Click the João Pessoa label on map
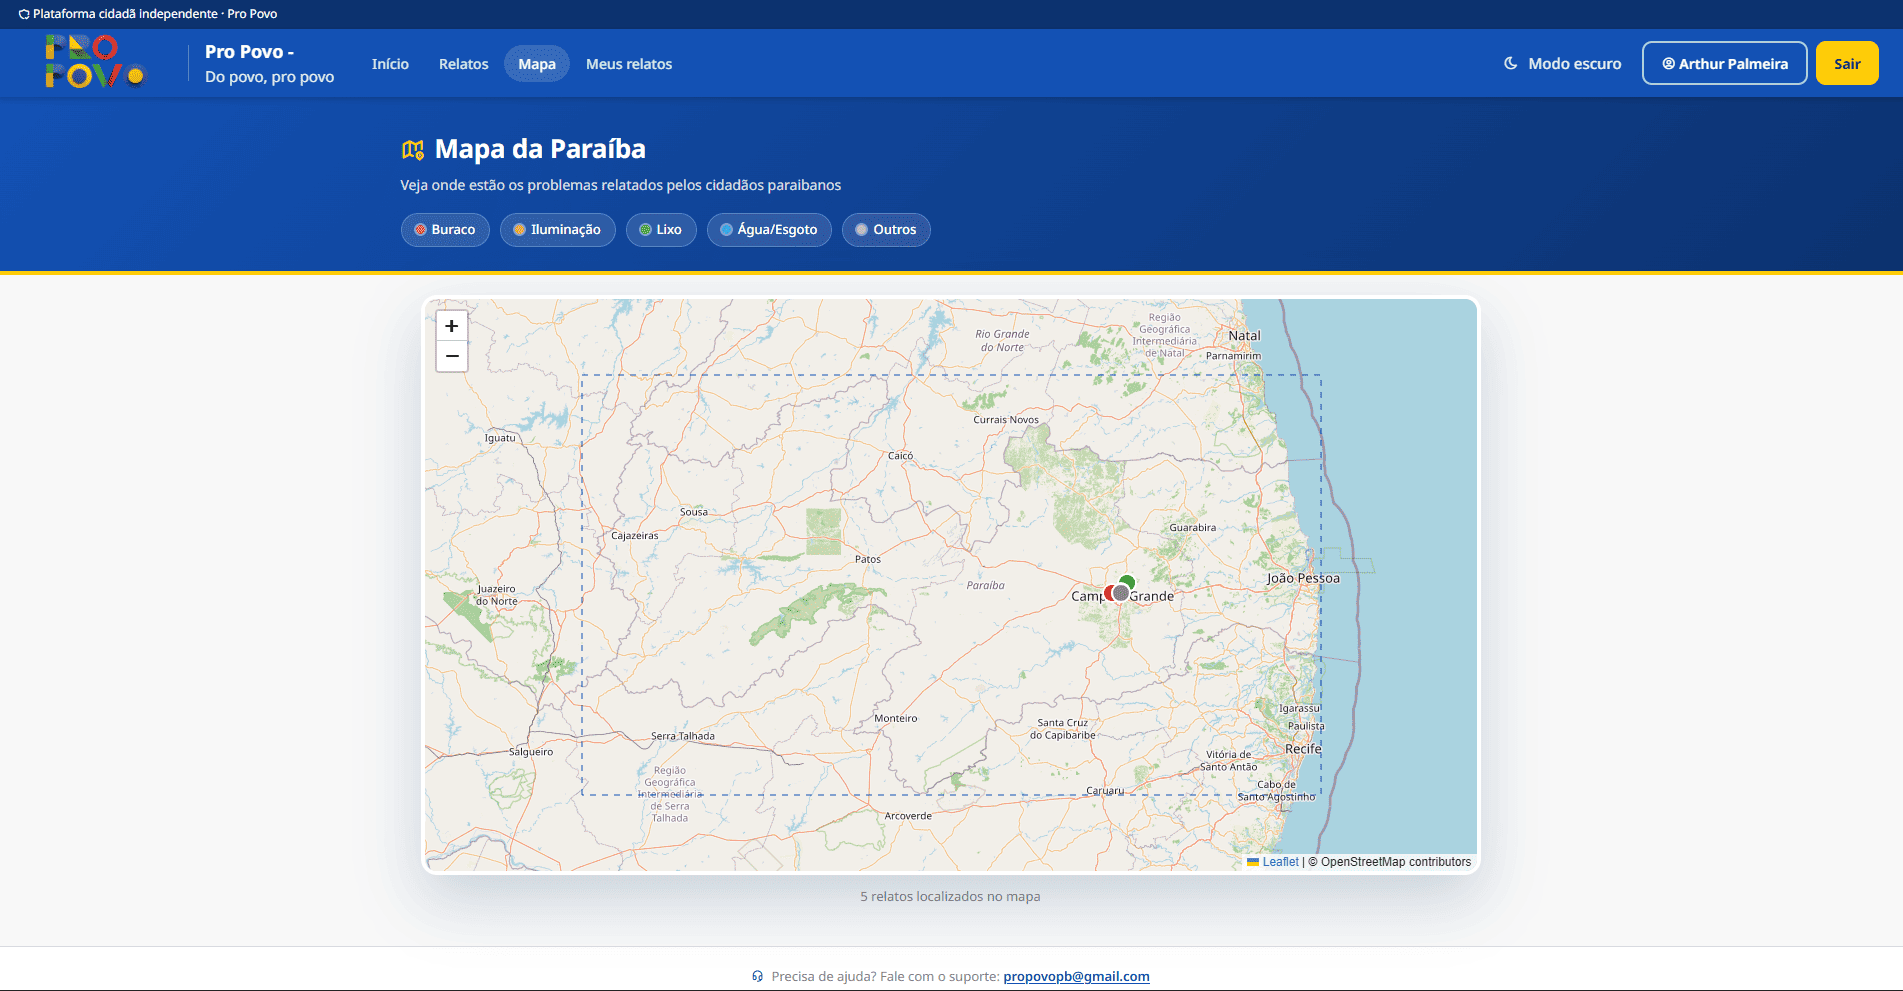This screenshot has height=991, width=1903. (1303, 578)
